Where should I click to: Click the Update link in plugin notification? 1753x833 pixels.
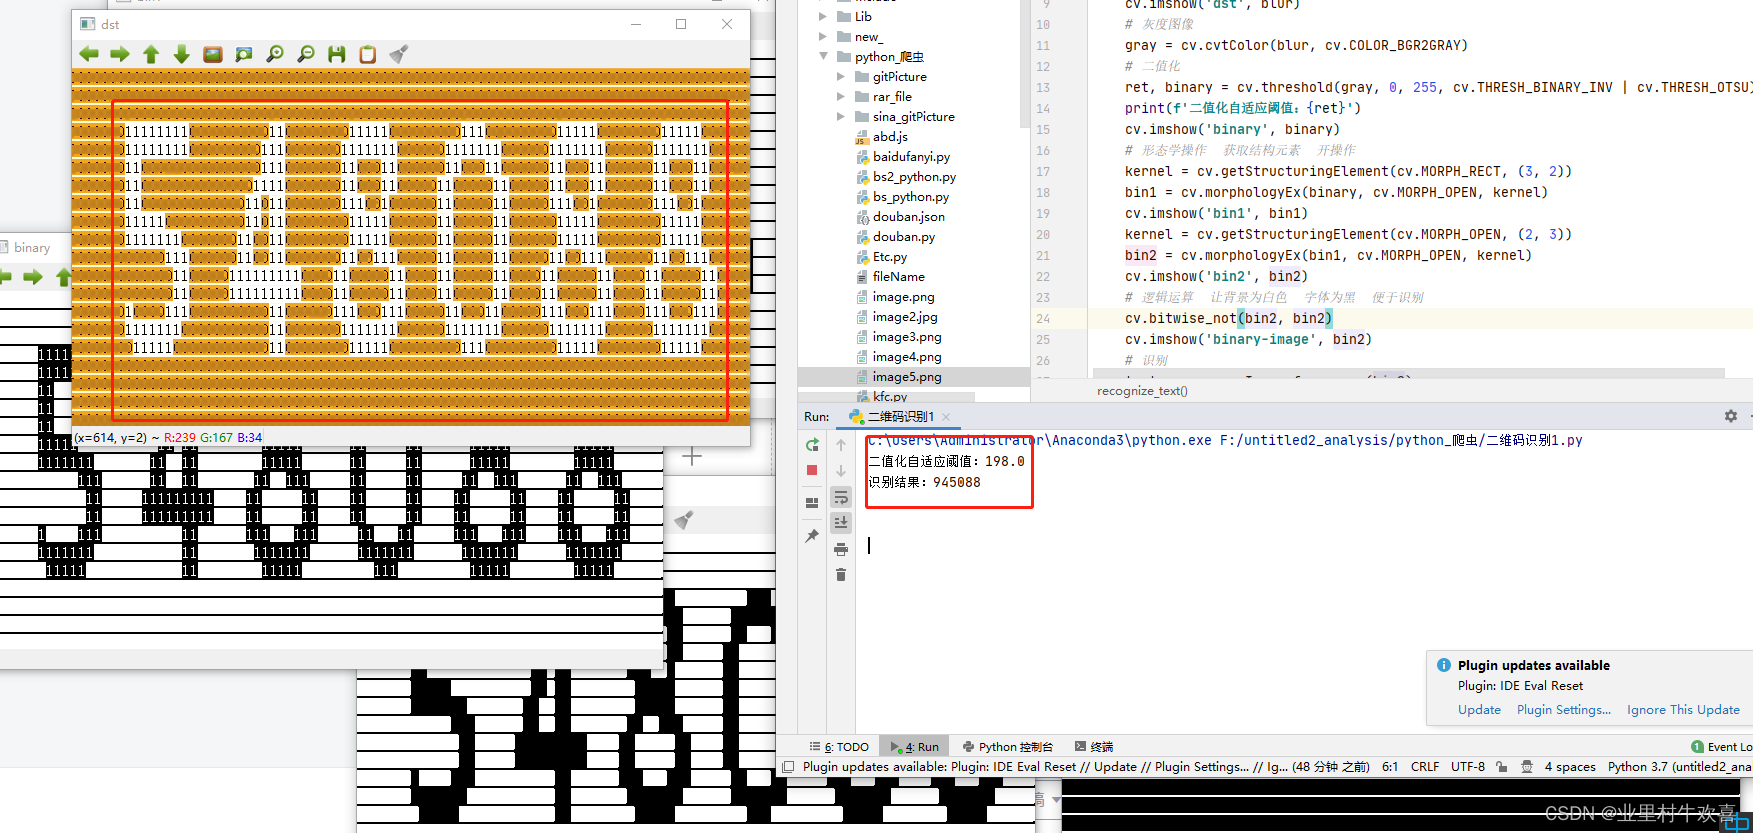pyautogui.click(x=1479, y=710)
